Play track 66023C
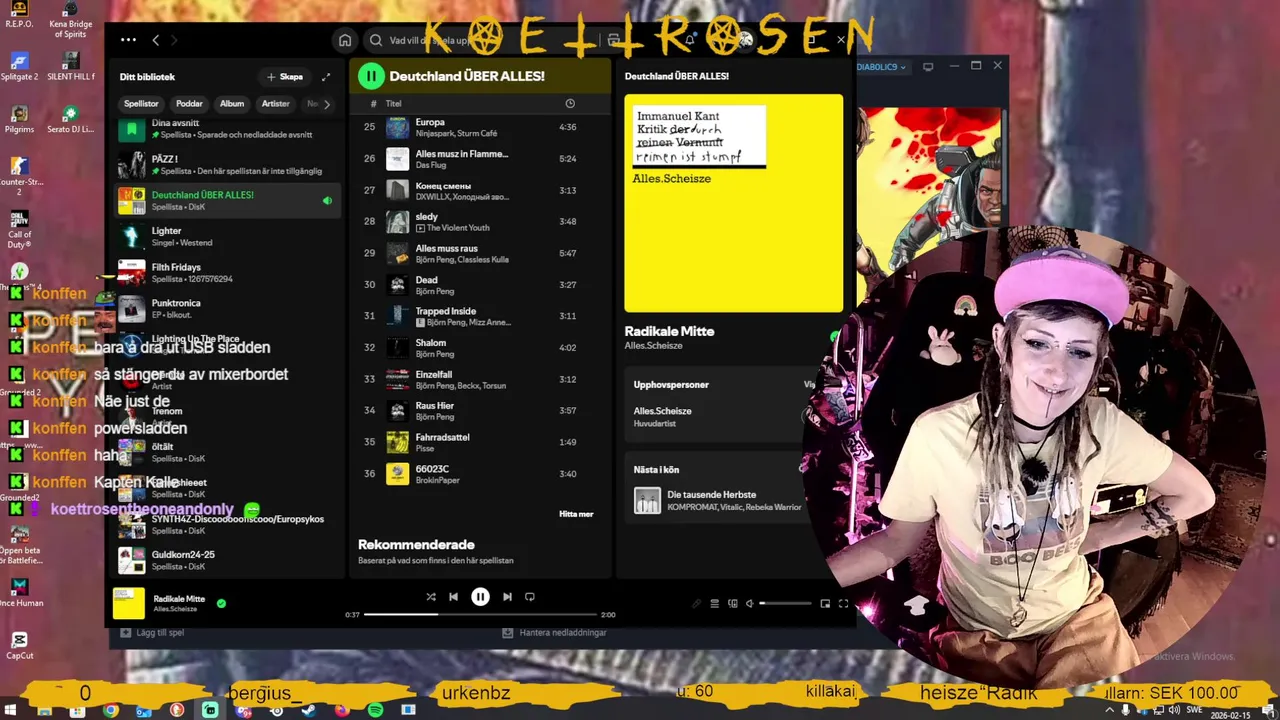 [480, 473]
